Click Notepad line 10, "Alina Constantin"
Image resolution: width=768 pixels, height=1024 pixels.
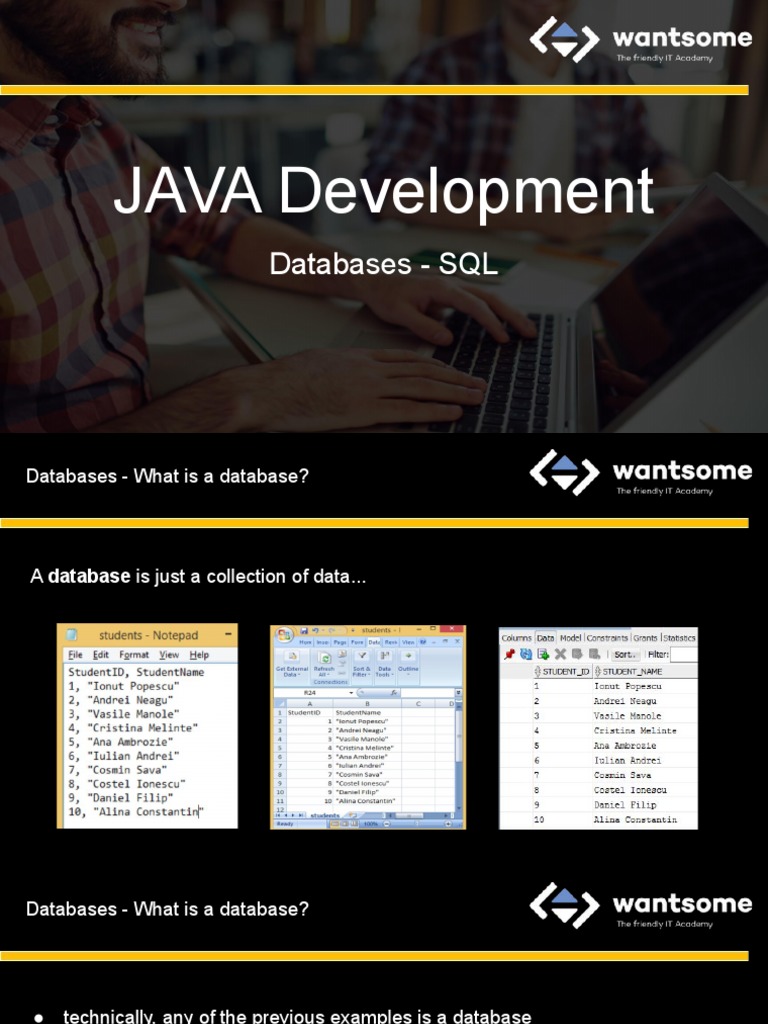(135, 811)
